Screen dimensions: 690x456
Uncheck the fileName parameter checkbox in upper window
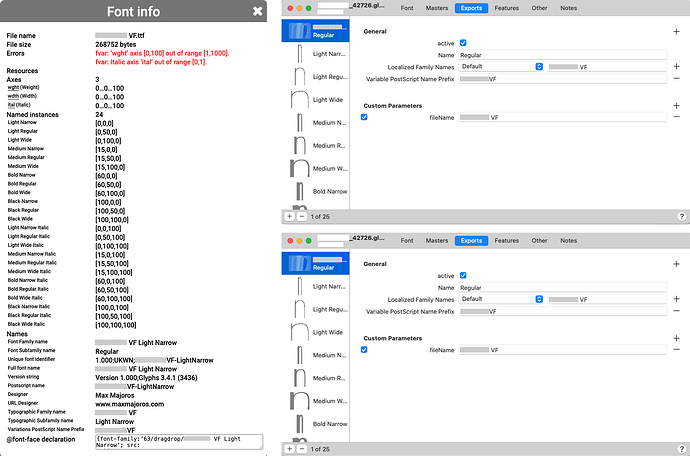click(x=364, y=117)
